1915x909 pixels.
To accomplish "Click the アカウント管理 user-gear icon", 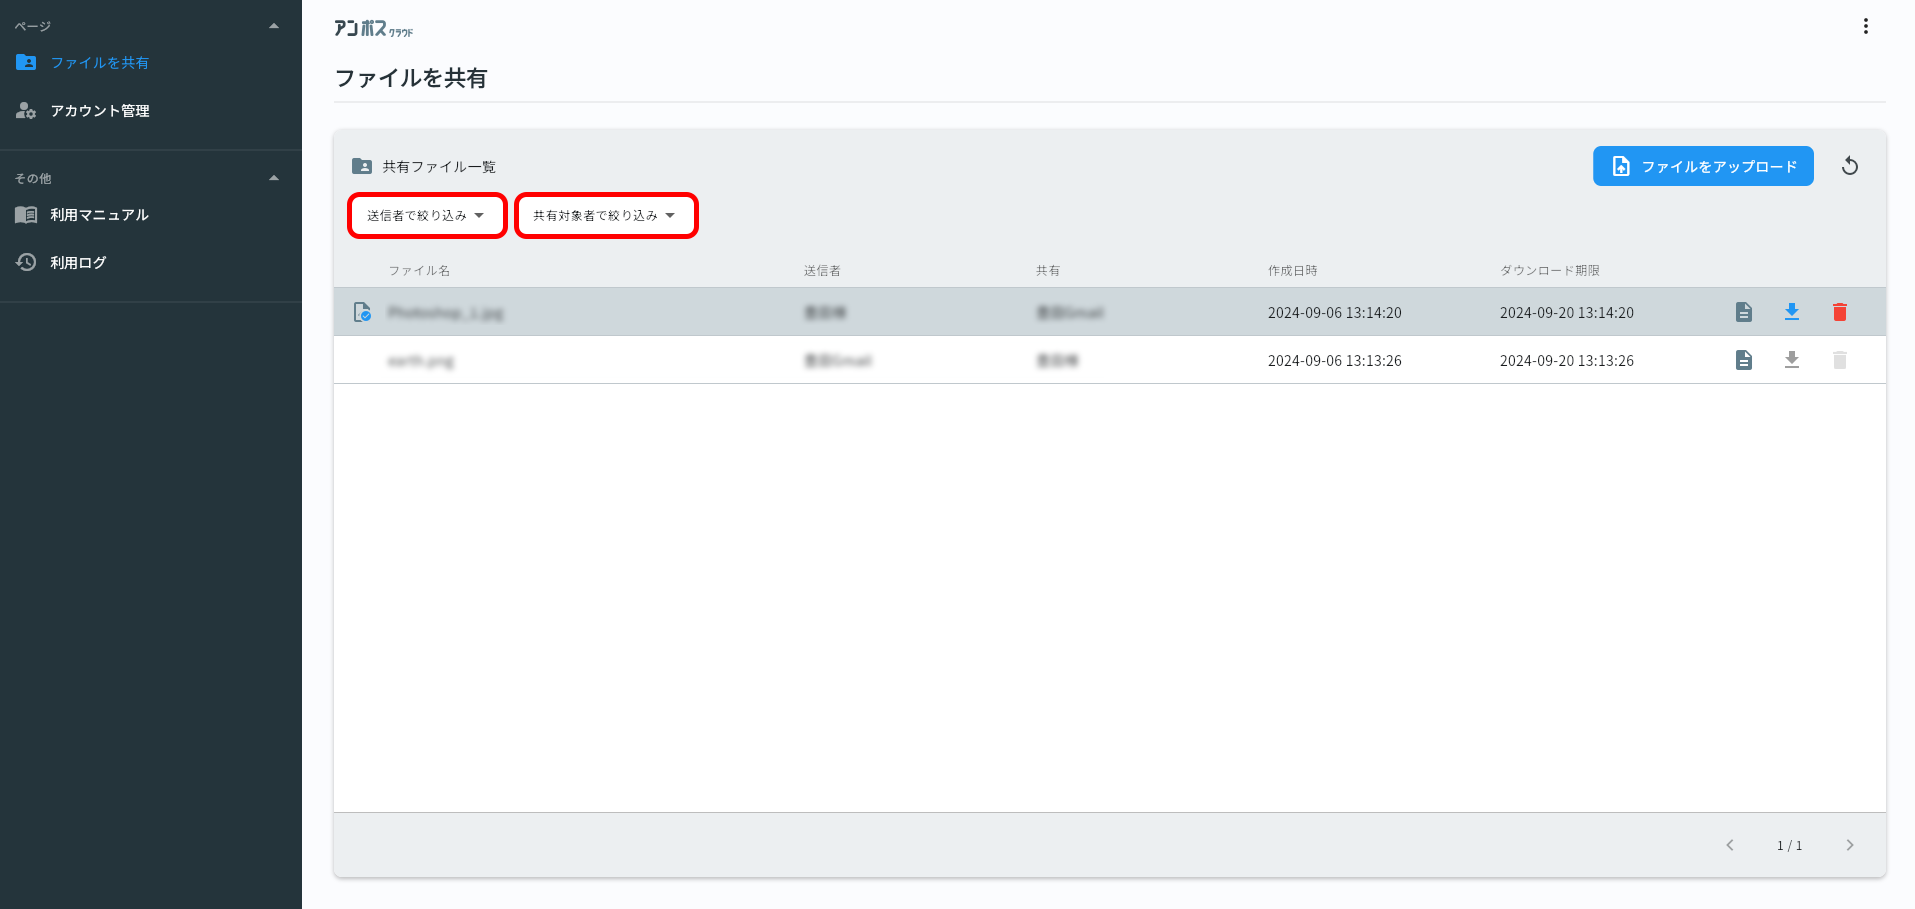I will (26, 110).
